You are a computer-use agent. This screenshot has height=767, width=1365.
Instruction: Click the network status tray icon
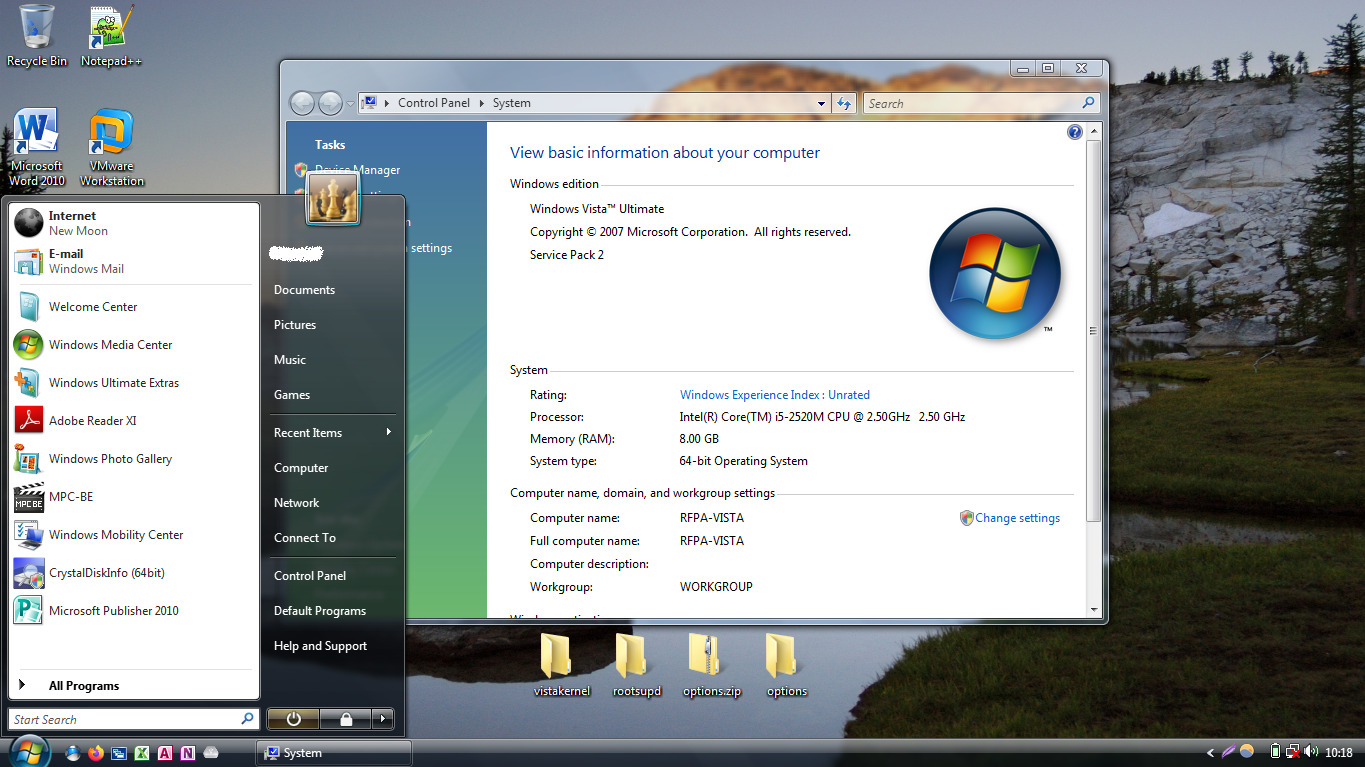coord(1293,752)
